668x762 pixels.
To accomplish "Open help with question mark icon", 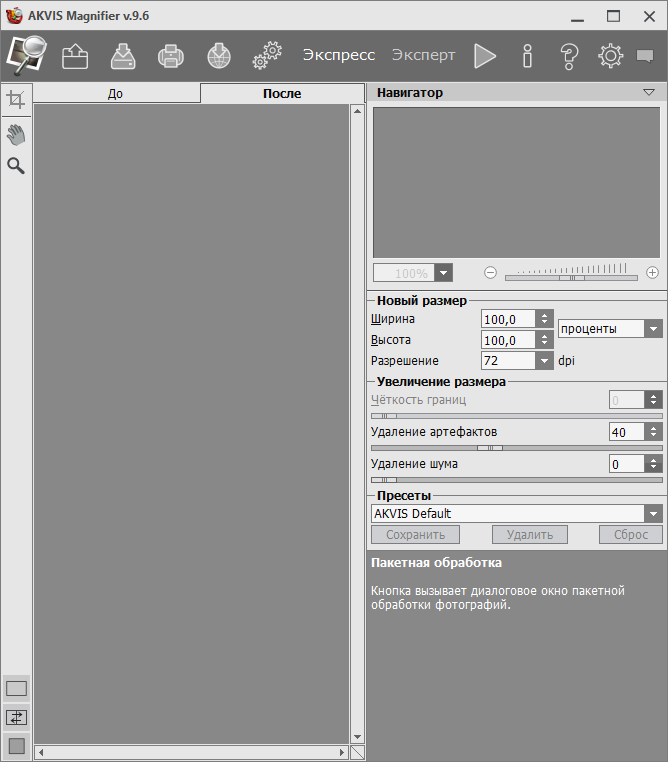I will (x=569, y=56).
